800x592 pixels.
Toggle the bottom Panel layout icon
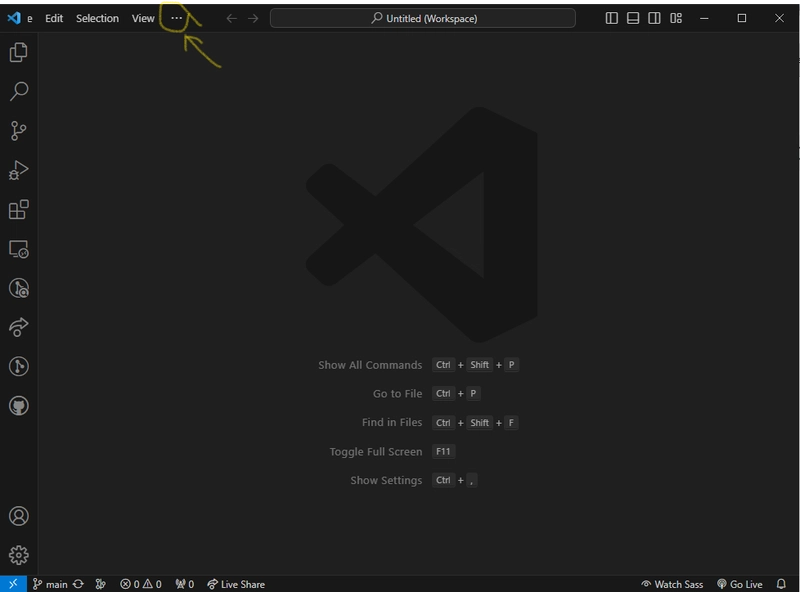point(633,18)
